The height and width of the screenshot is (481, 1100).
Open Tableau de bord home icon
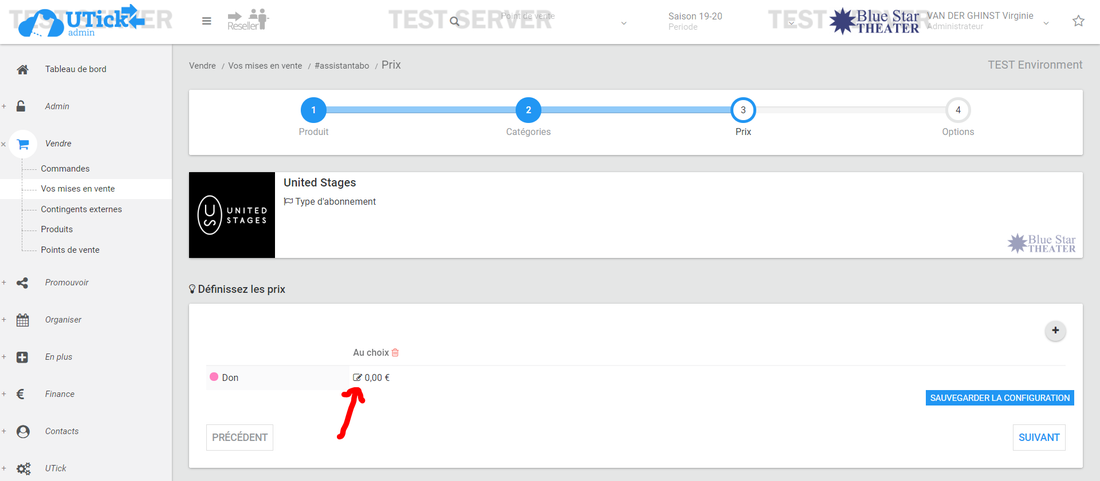(x=22, y=69)
